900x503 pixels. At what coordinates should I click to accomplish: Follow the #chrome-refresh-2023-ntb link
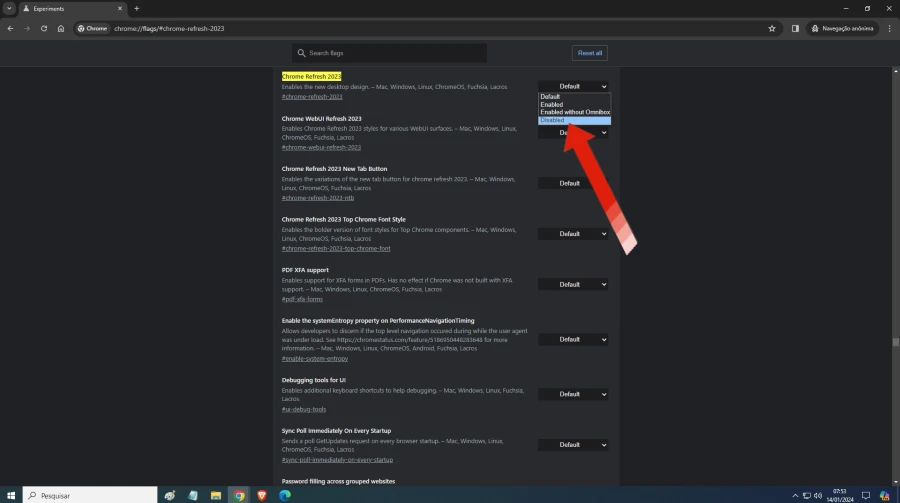point(317,198)
